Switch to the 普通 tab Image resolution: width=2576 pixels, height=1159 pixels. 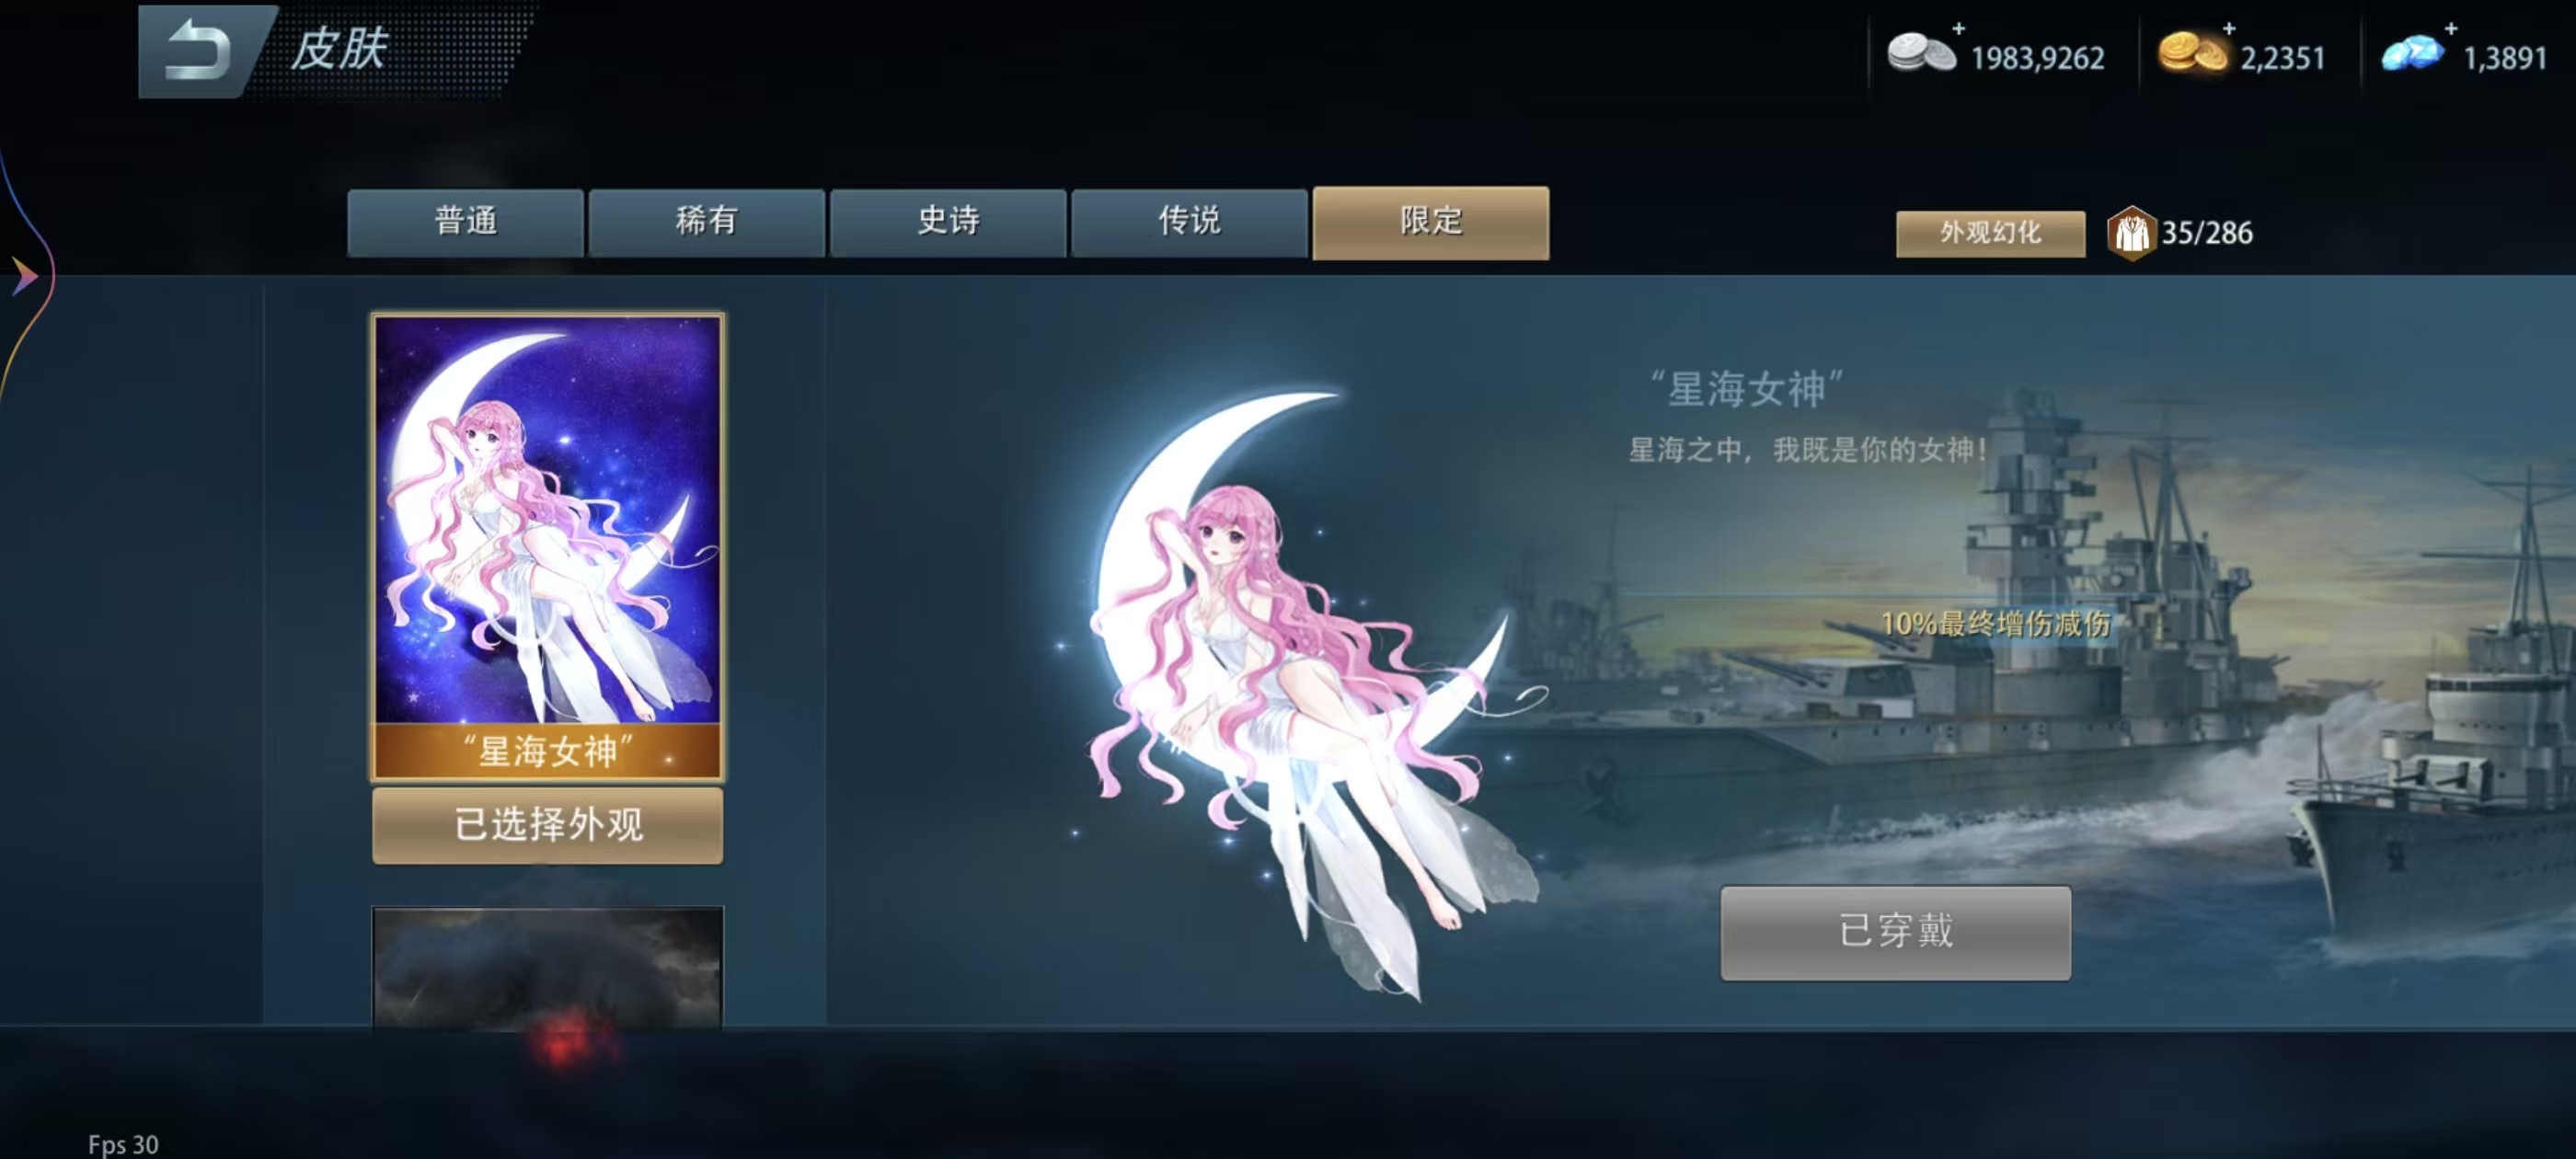[465, 222]
